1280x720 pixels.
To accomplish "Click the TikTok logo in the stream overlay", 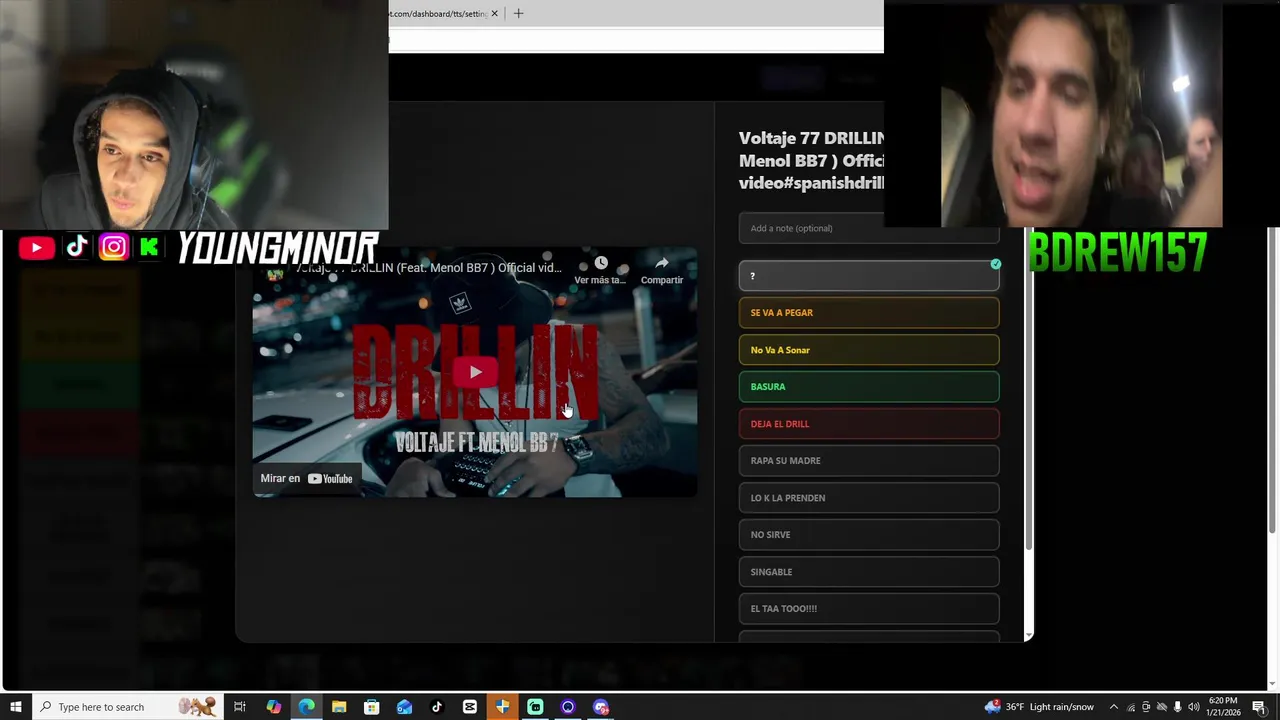I will (77, 247).
